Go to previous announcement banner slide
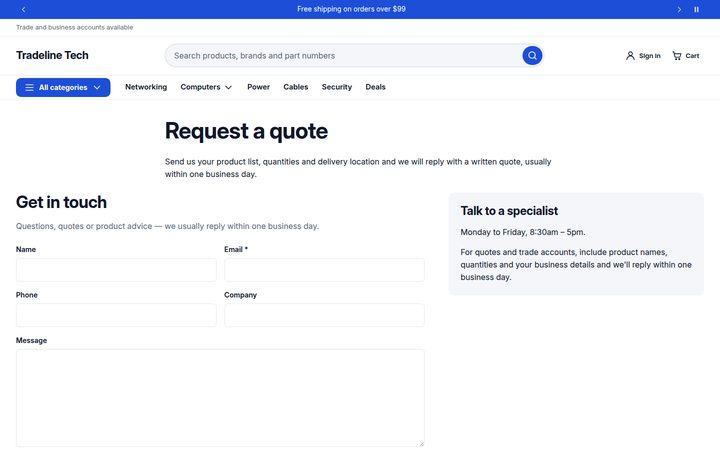 point(23,9)
